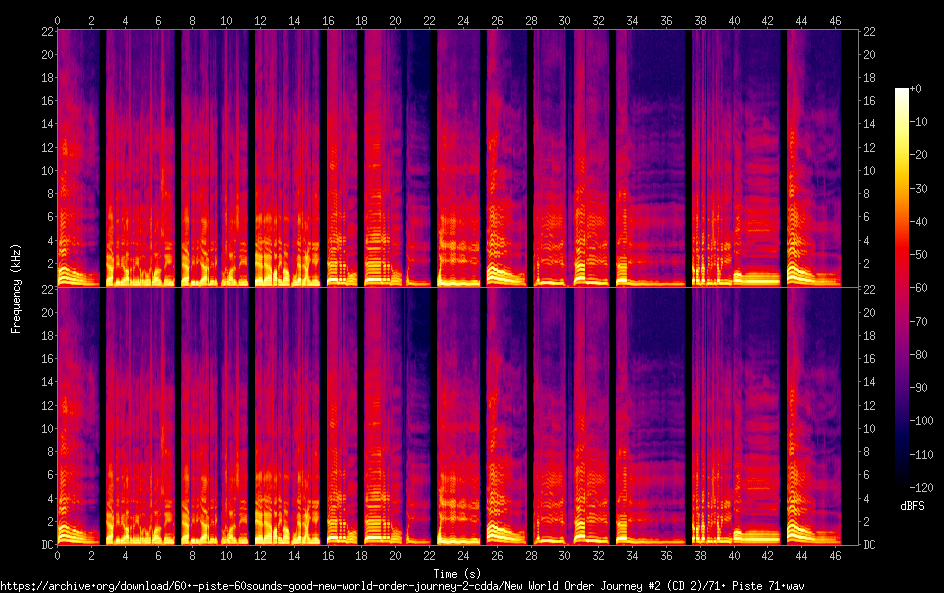Click the "-80" value on the color scale
Viewport: 944px width, 593px height.
919,355
